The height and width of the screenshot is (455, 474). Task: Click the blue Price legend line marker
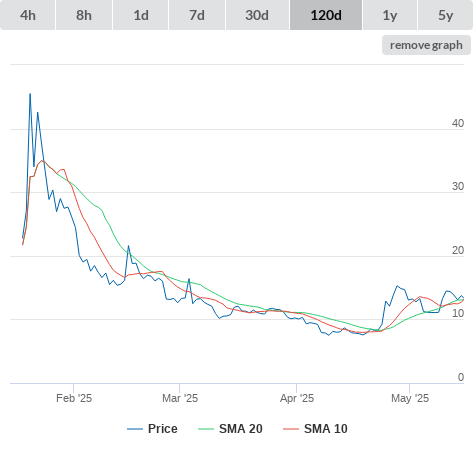pyautogui.click(x=135, y=429)
